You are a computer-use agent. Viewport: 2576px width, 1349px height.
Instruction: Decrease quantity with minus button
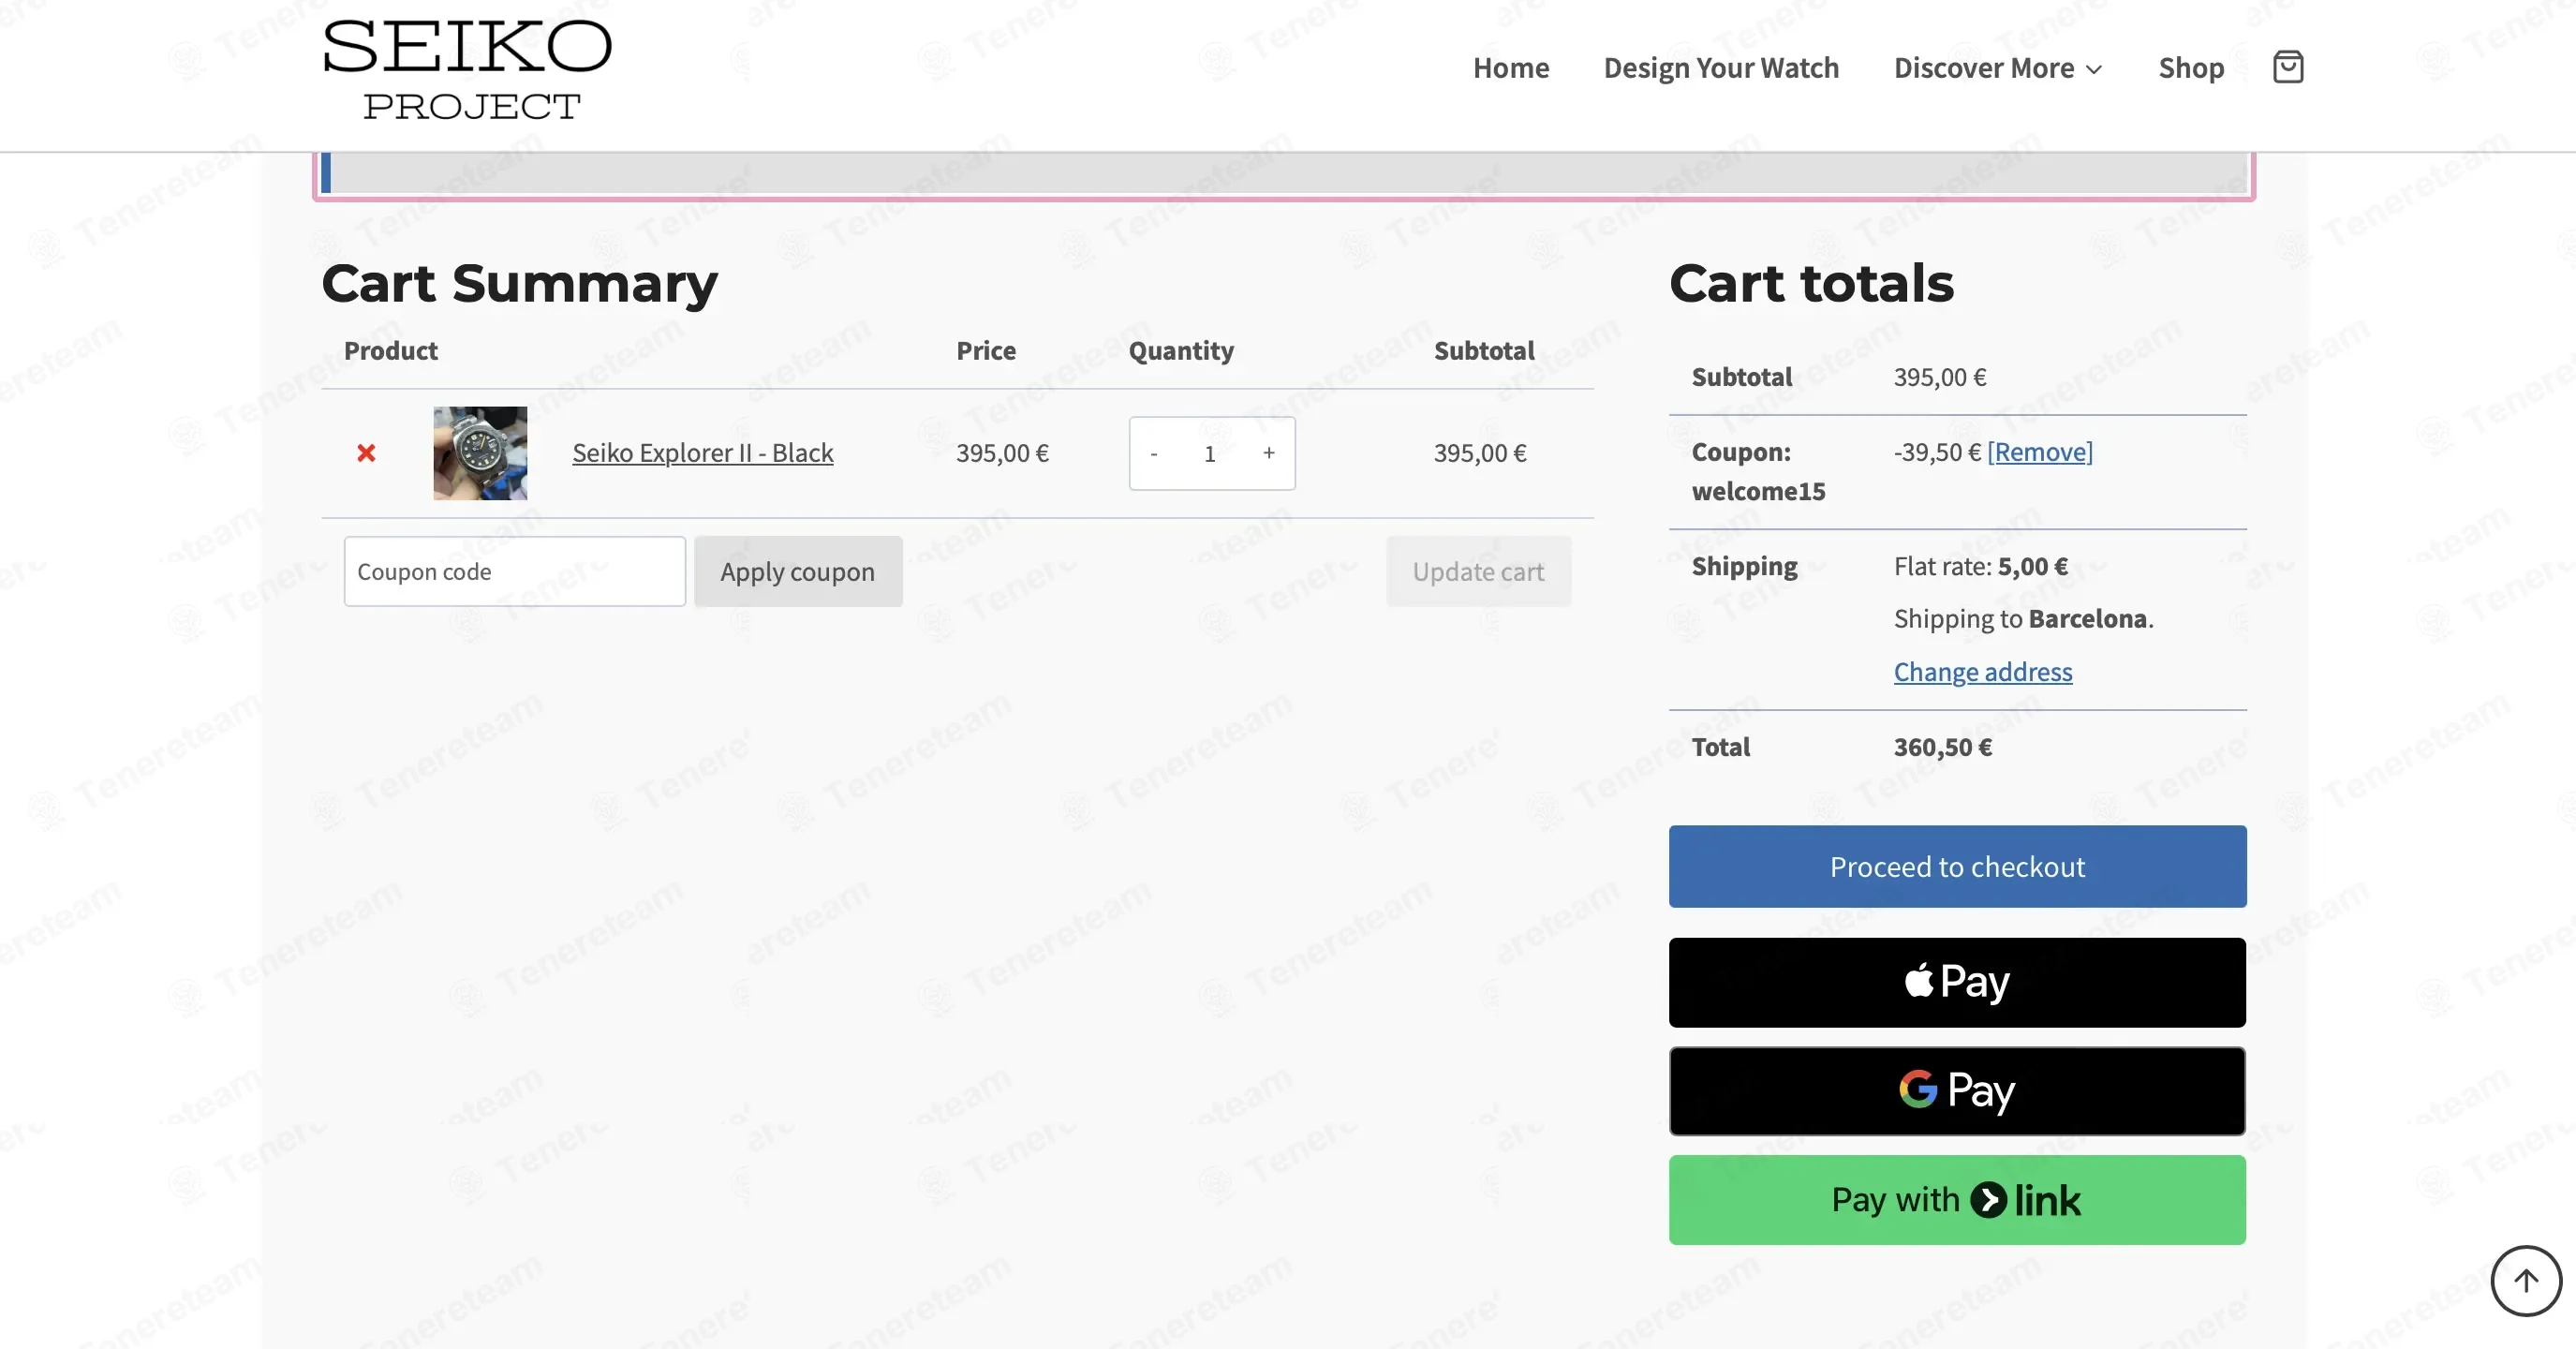pyautogui.click(x=1154, y=454)
